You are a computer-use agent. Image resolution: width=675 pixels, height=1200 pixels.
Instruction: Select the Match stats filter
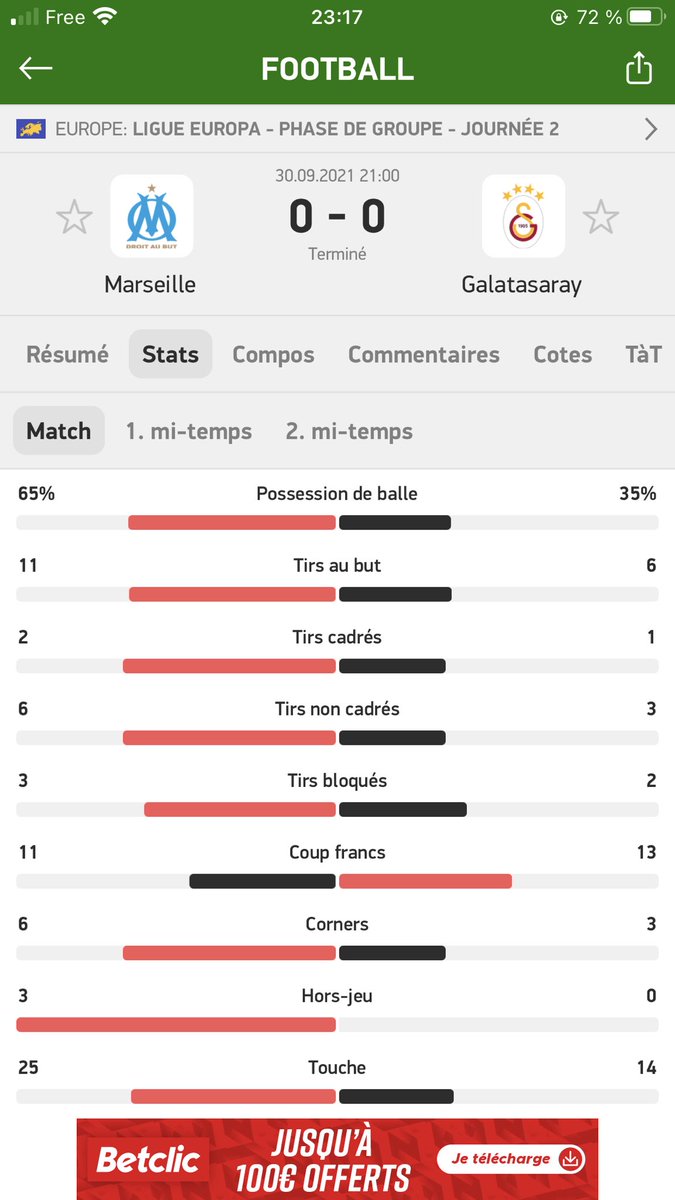pyautogui.click(x=58, y=431)
